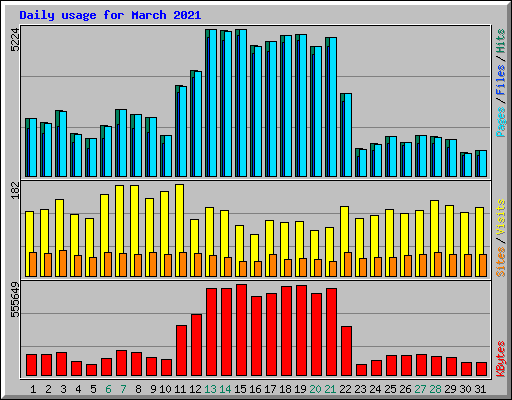Click the orange sites bar for day 3

[x=63, y=263]
